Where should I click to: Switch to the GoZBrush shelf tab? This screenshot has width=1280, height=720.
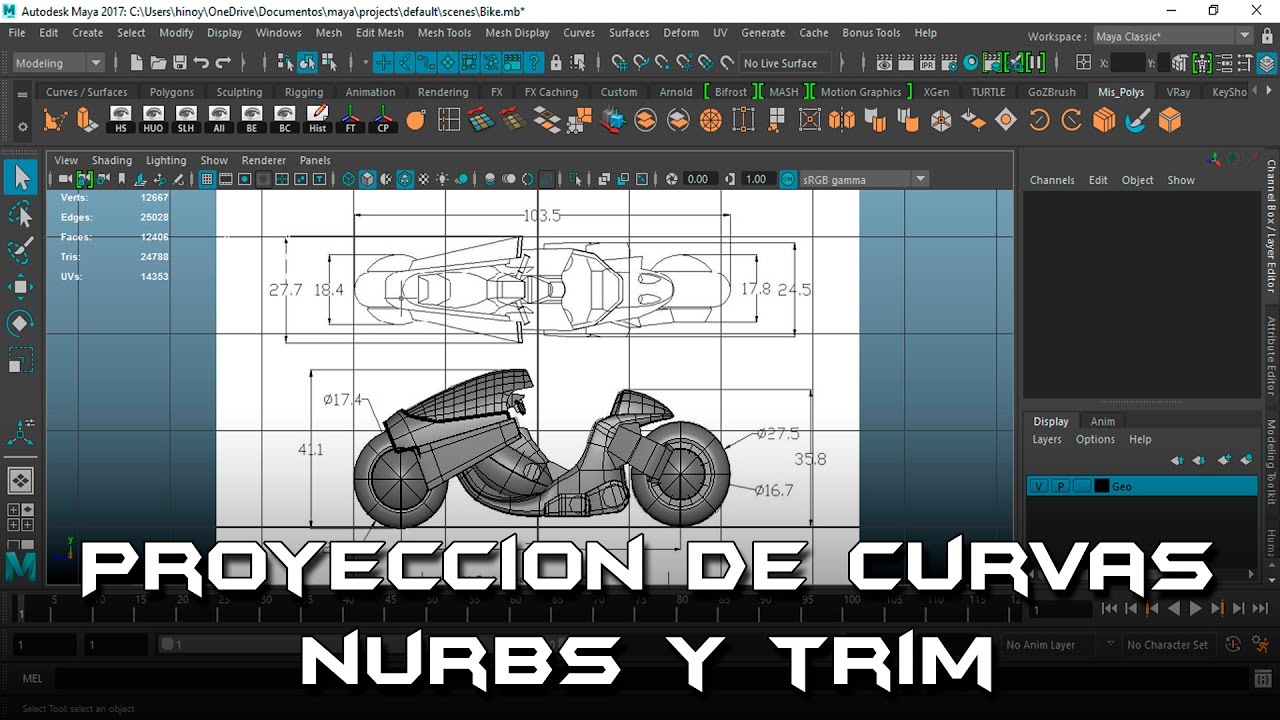(1052, 92)
